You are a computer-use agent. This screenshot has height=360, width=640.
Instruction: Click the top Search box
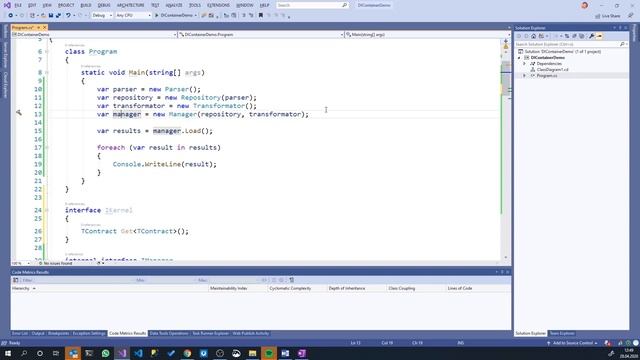(x=312, y=5)
